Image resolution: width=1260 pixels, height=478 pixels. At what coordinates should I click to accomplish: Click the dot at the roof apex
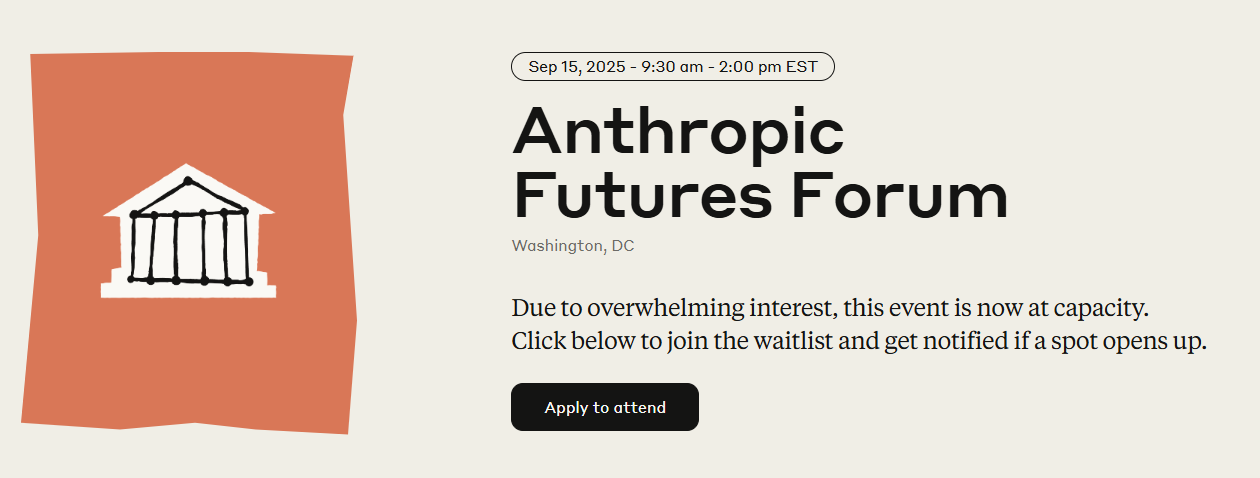[188, 180]
